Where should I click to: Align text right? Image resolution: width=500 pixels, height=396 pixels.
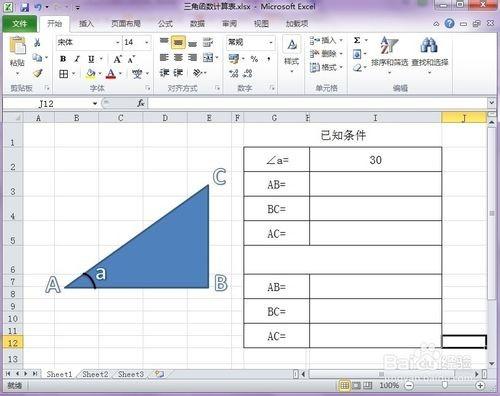193,58
